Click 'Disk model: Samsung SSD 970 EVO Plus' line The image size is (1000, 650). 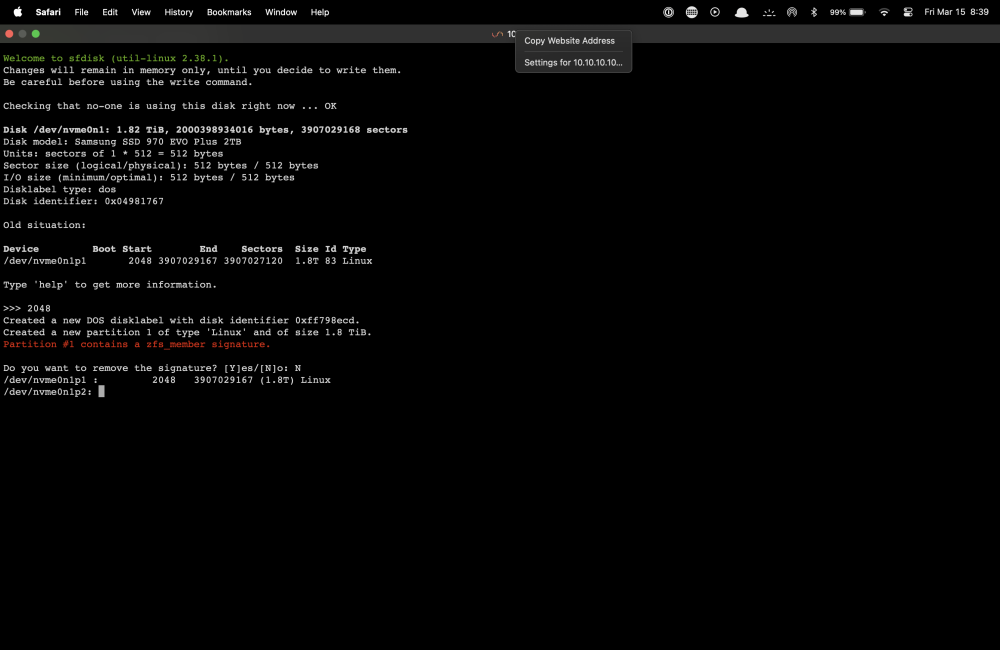122,142
